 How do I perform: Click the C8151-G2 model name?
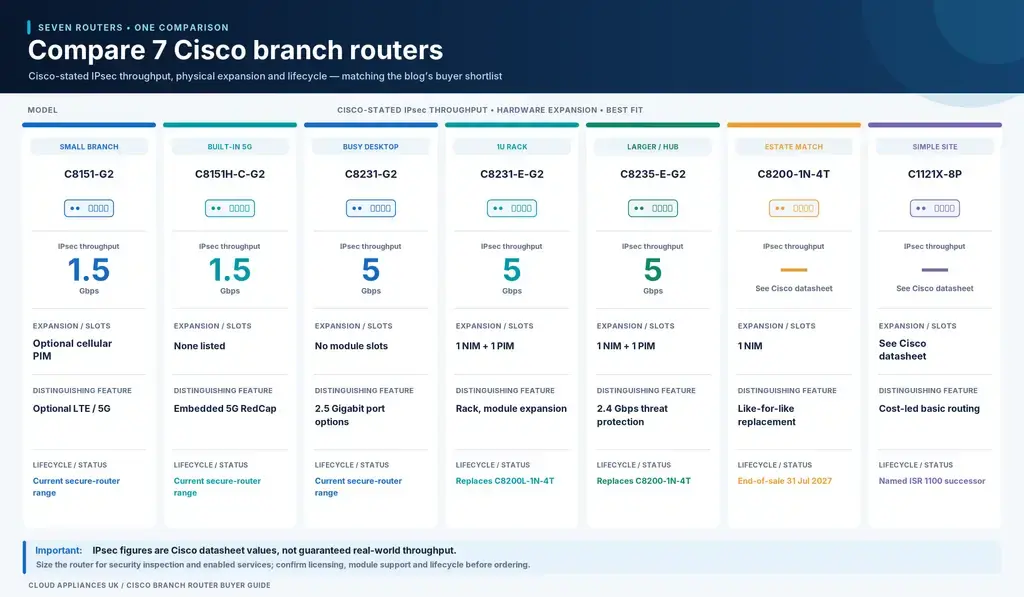89,174
